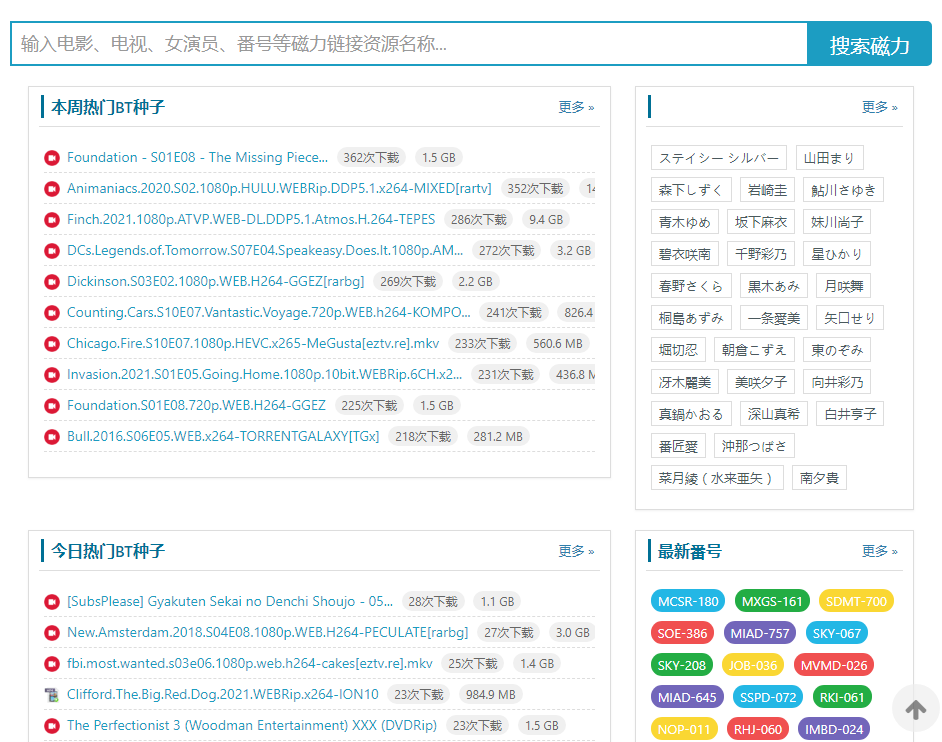Click video icon beside Foundation S01E08 Missing Piece
942x742 pixels.
52,158
